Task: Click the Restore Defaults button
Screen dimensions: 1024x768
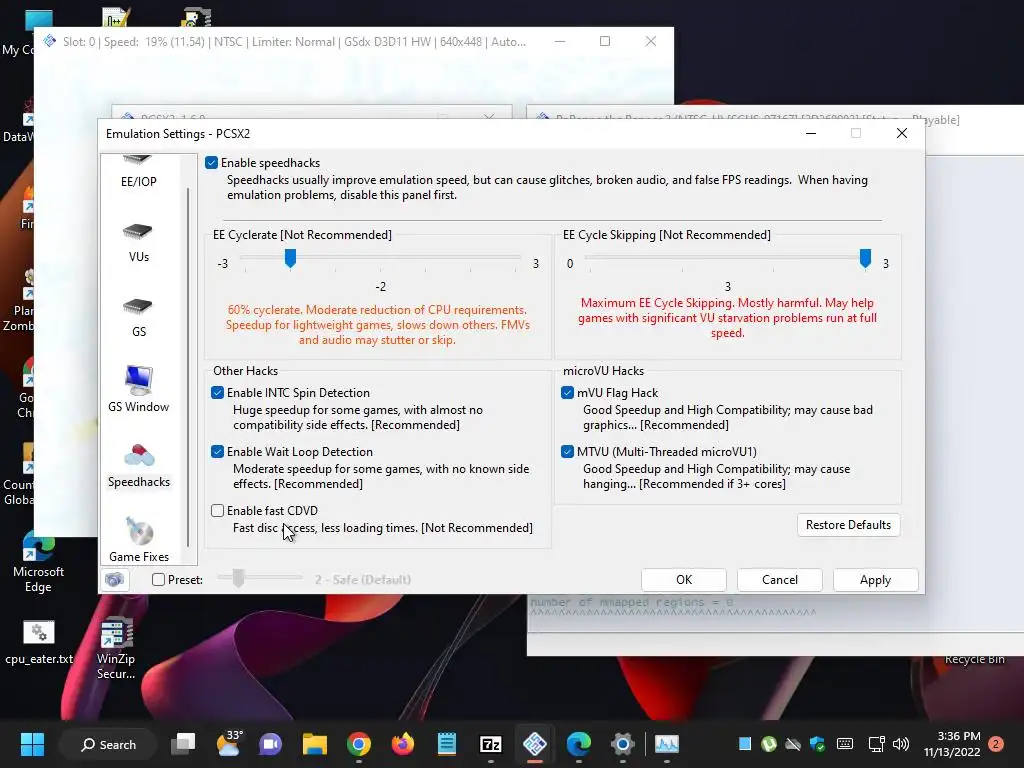Action: point(848,525)
